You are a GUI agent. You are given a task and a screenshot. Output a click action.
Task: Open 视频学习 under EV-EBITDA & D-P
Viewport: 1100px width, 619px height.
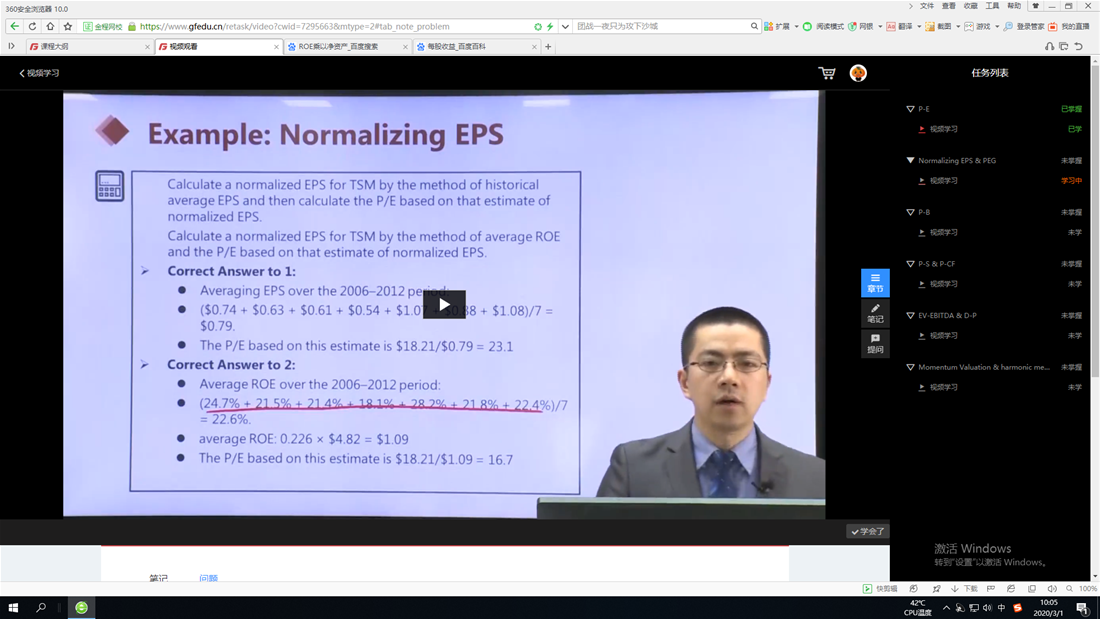pos(944,335)
